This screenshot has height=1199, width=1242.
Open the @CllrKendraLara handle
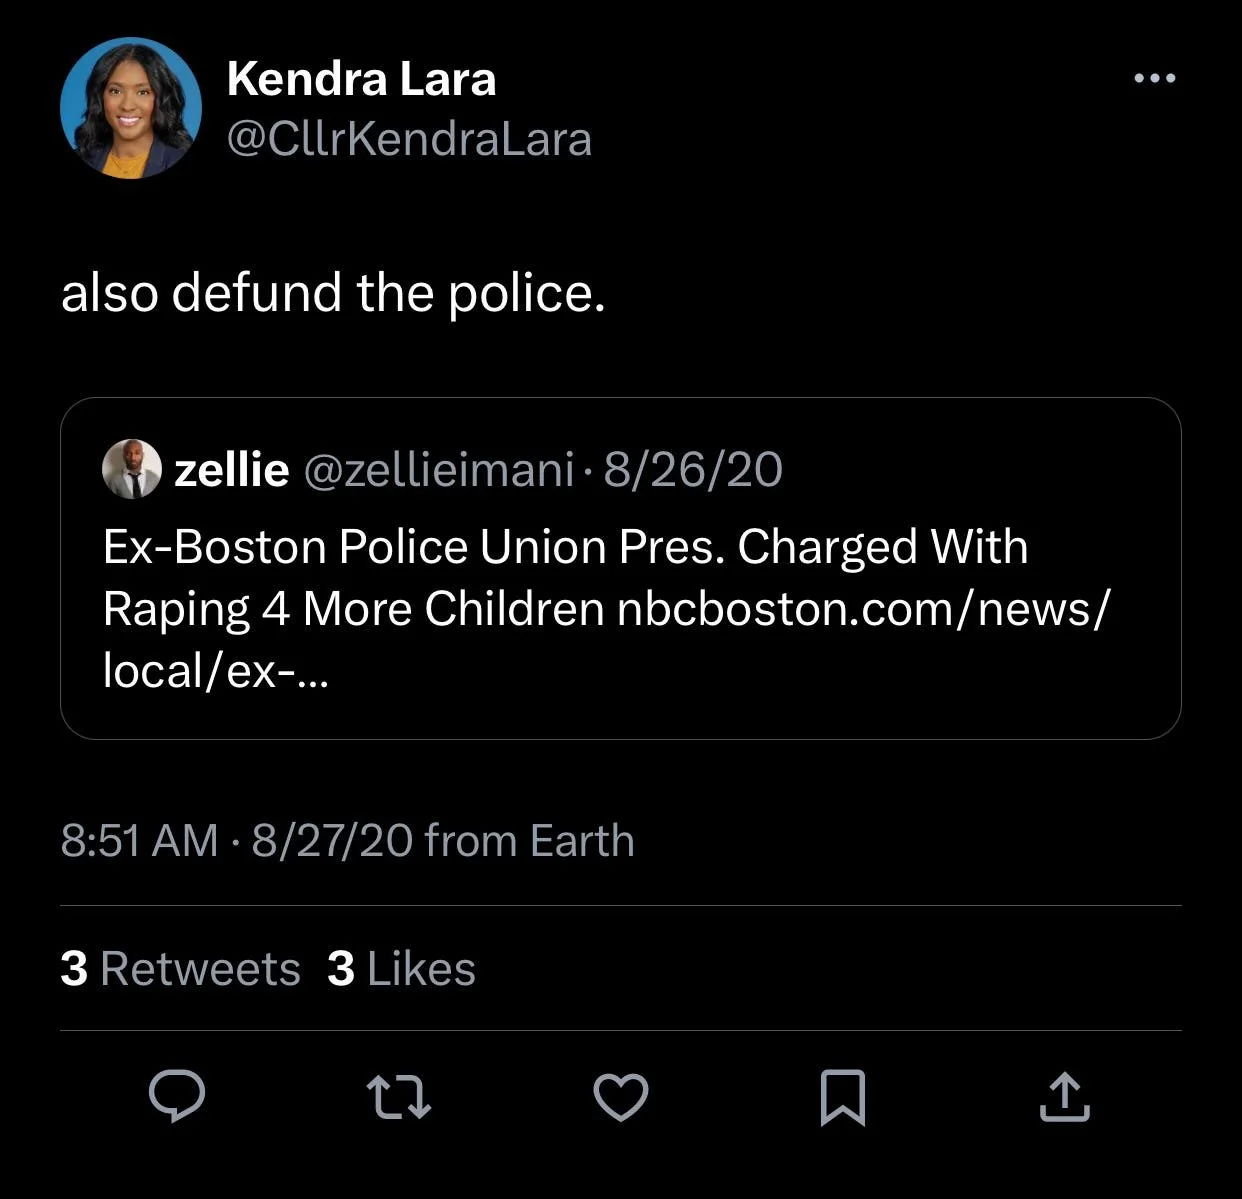click(x=409, y=139)
